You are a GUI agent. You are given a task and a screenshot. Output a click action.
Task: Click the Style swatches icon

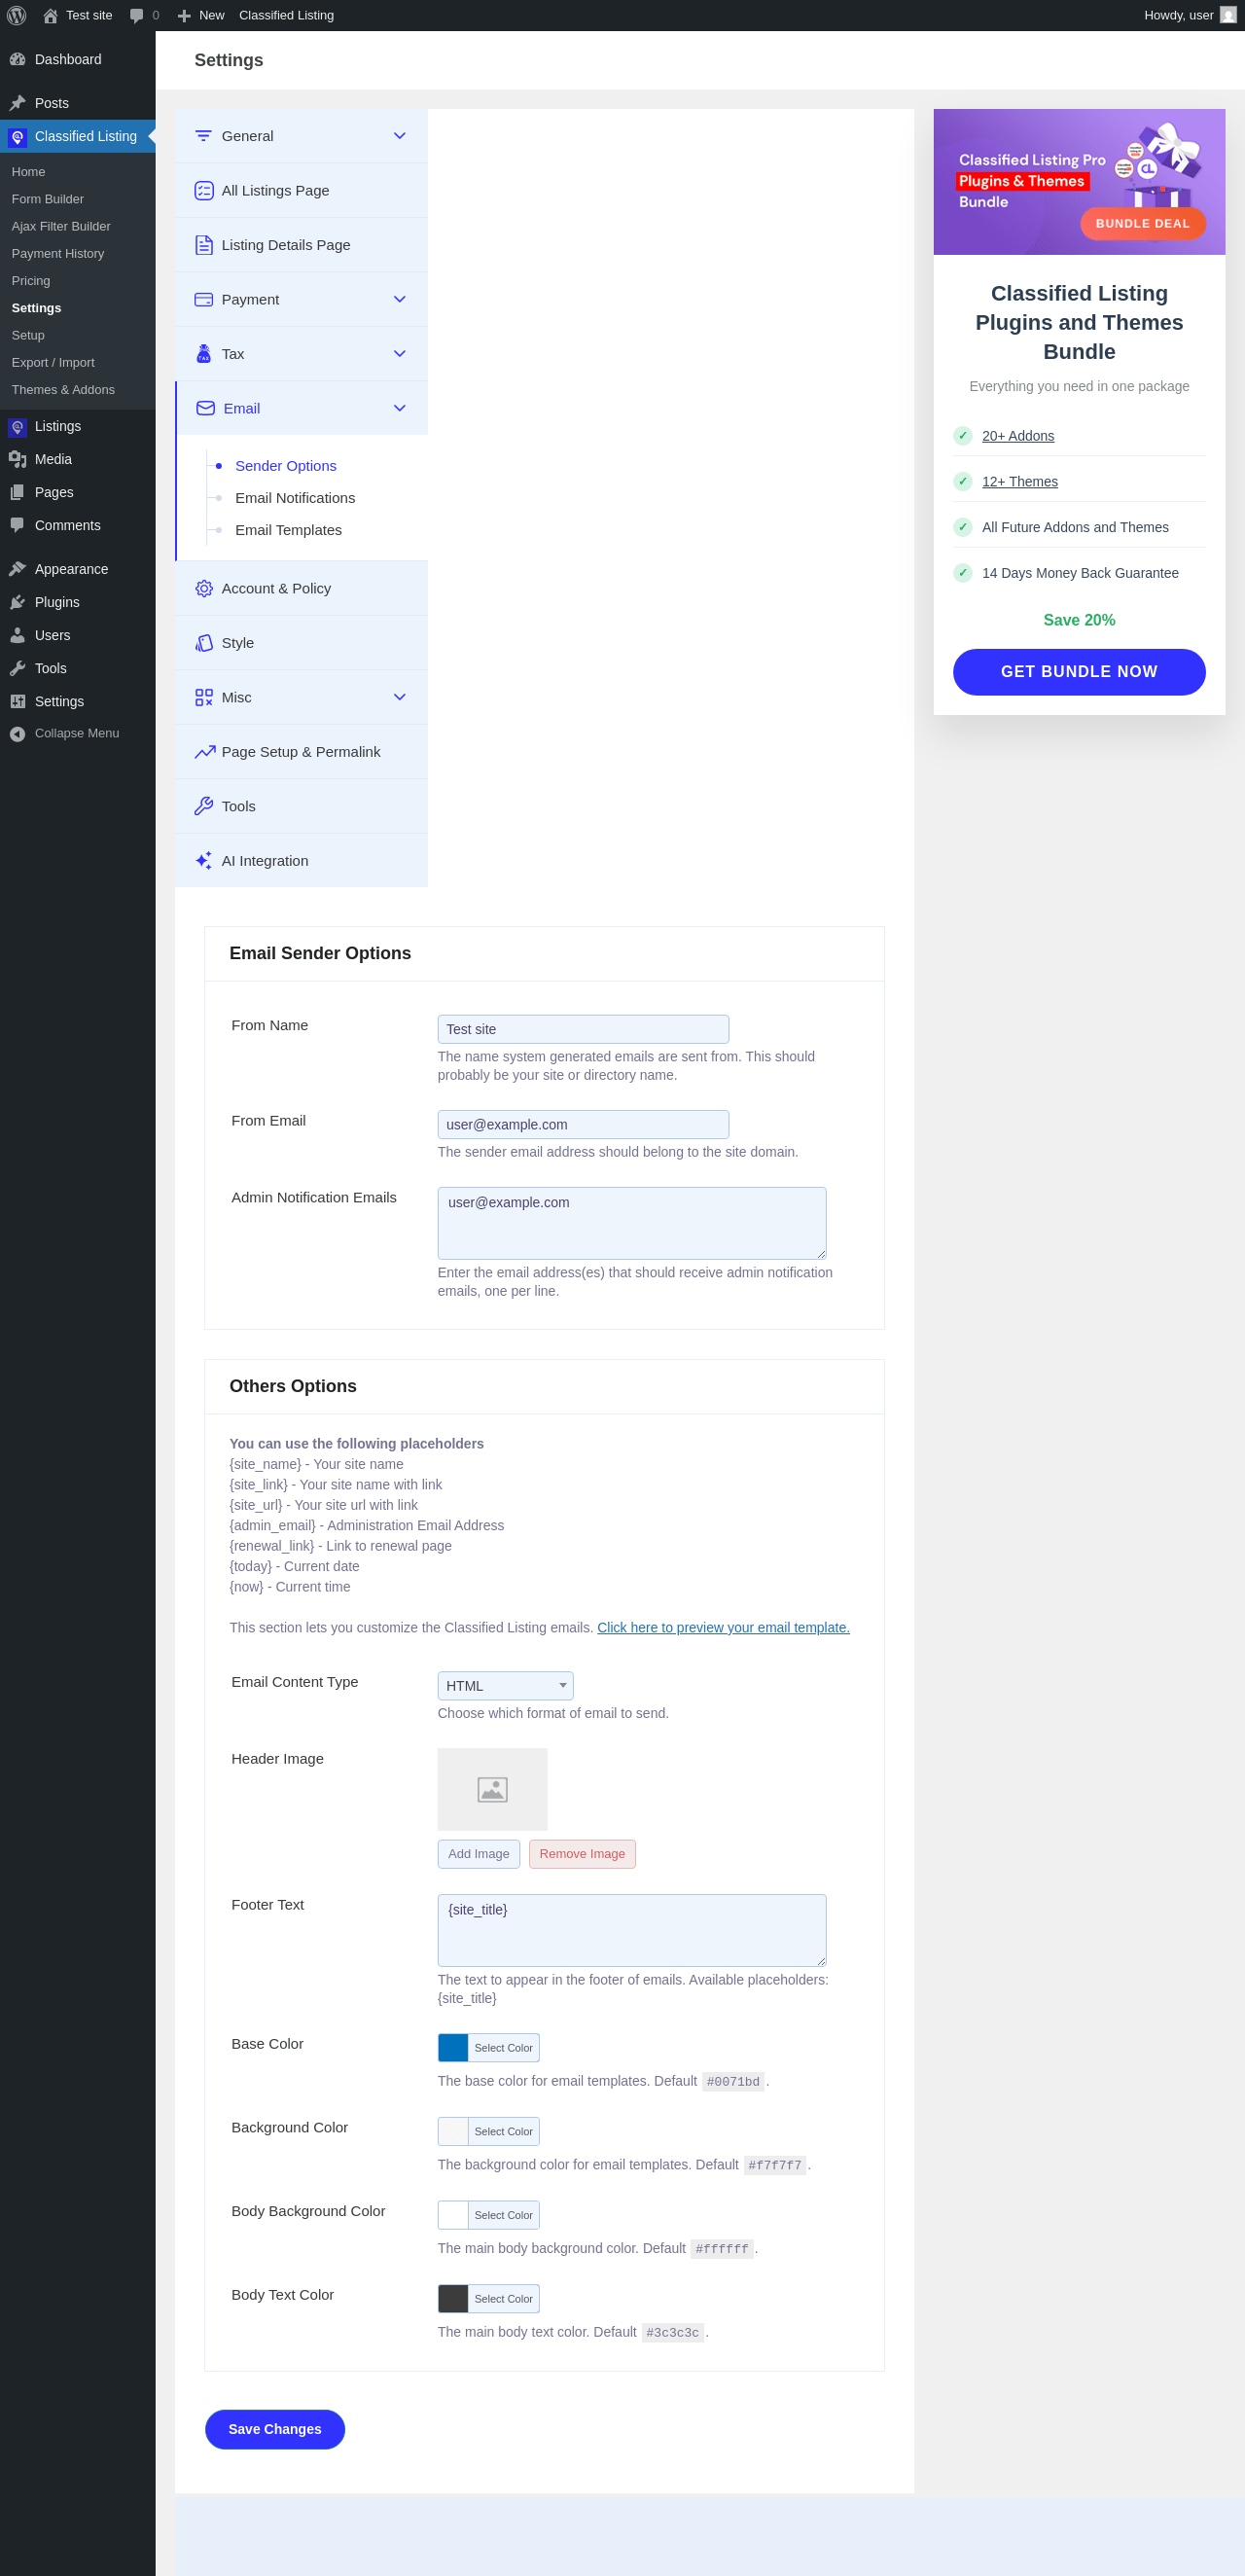204,643
